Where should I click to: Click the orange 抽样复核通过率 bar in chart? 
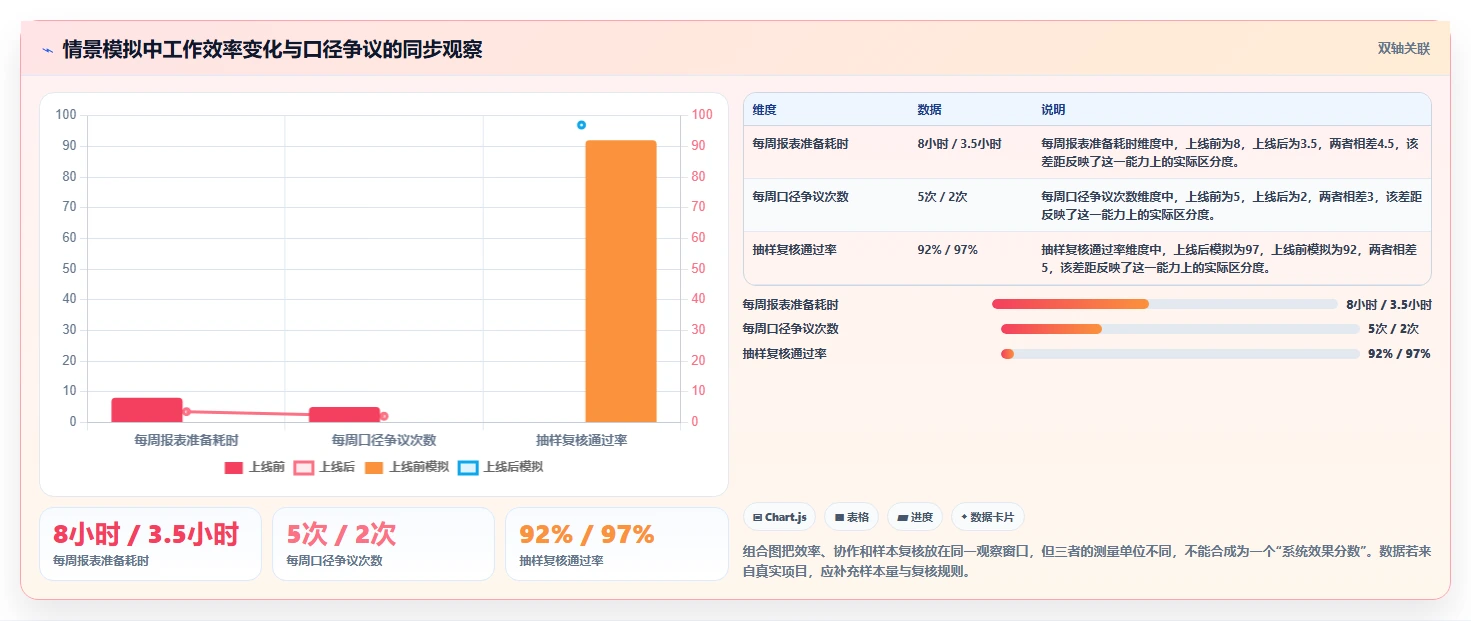[x=621, y=281]
